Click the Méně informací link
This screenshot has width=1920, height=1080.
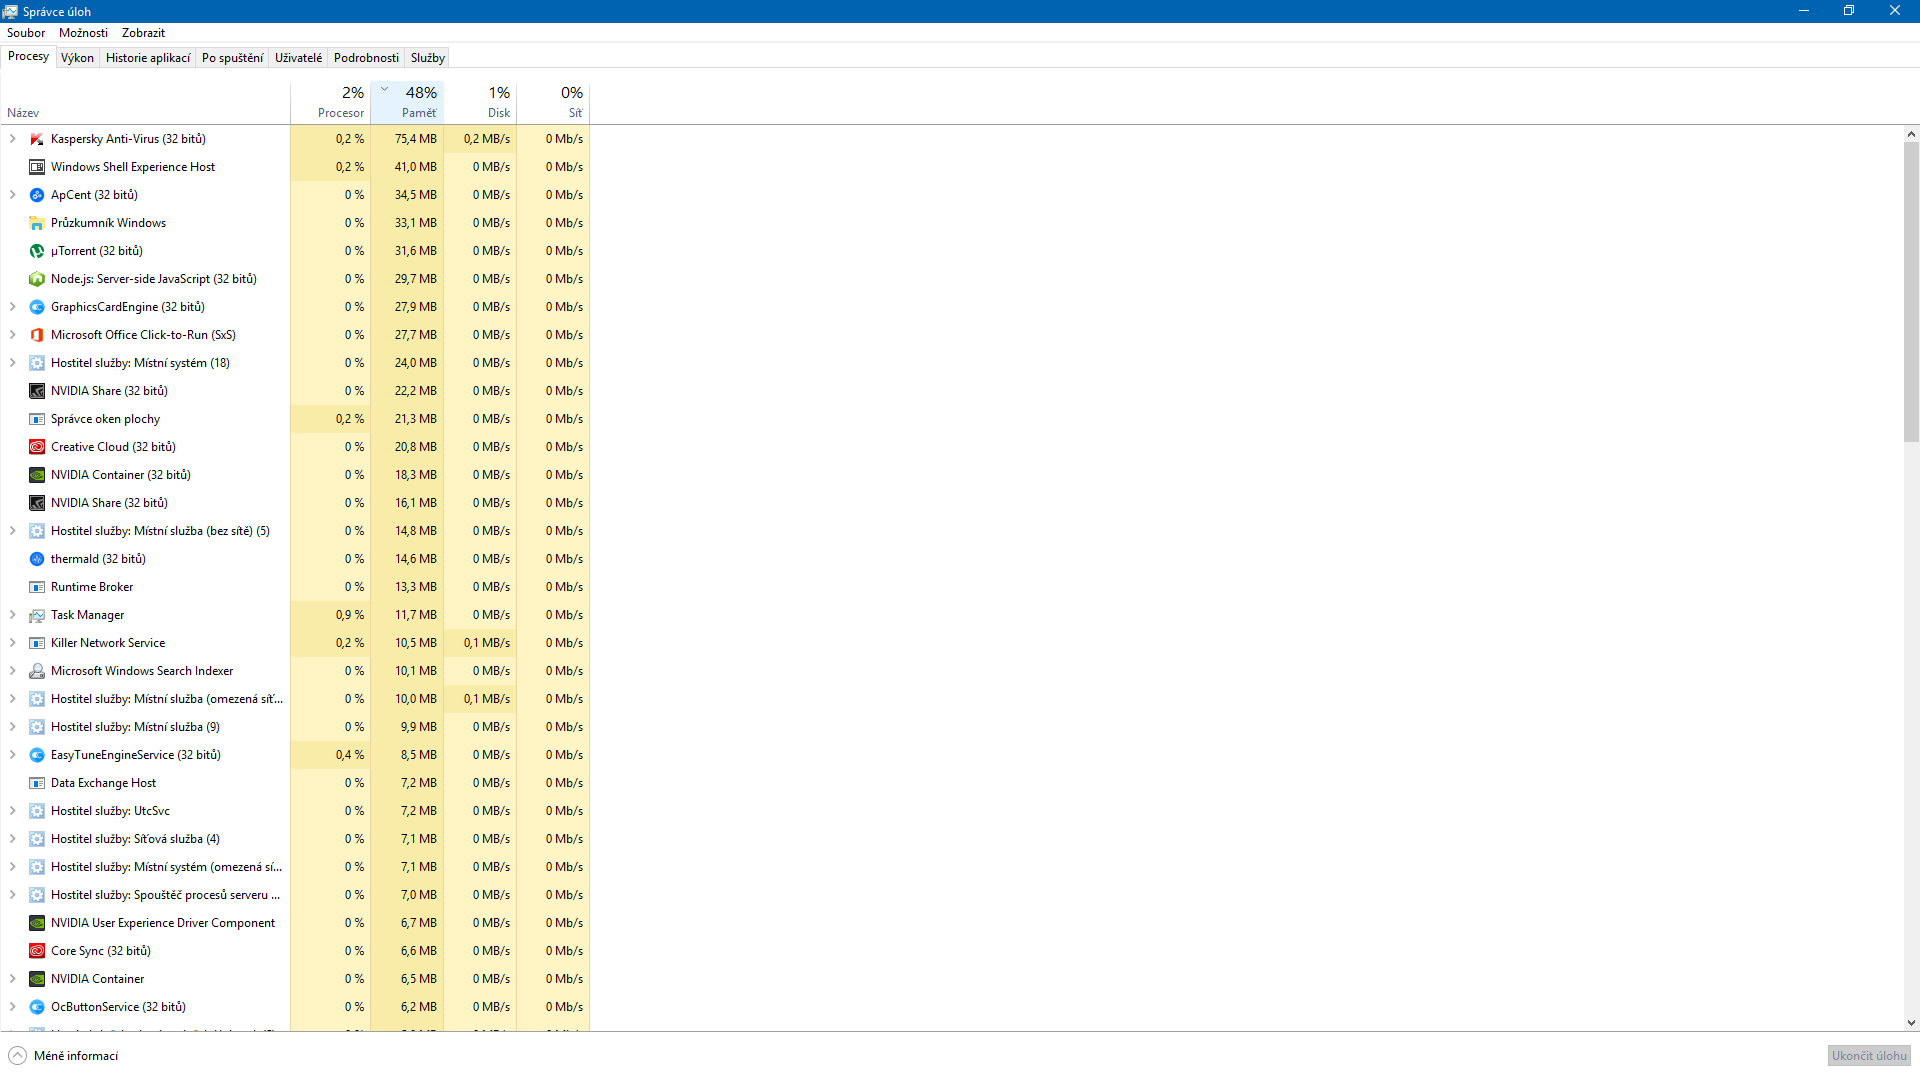(76, 1056)
